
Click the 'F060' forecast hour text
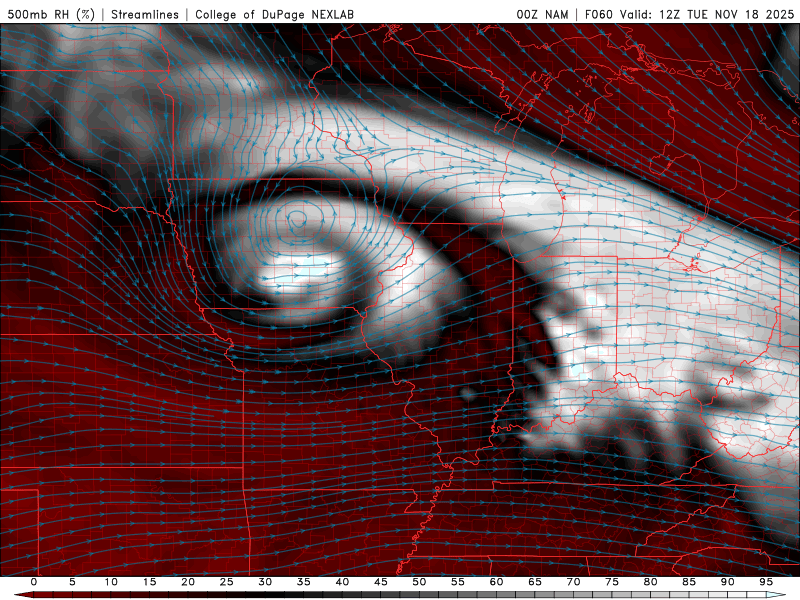point(598,14)
